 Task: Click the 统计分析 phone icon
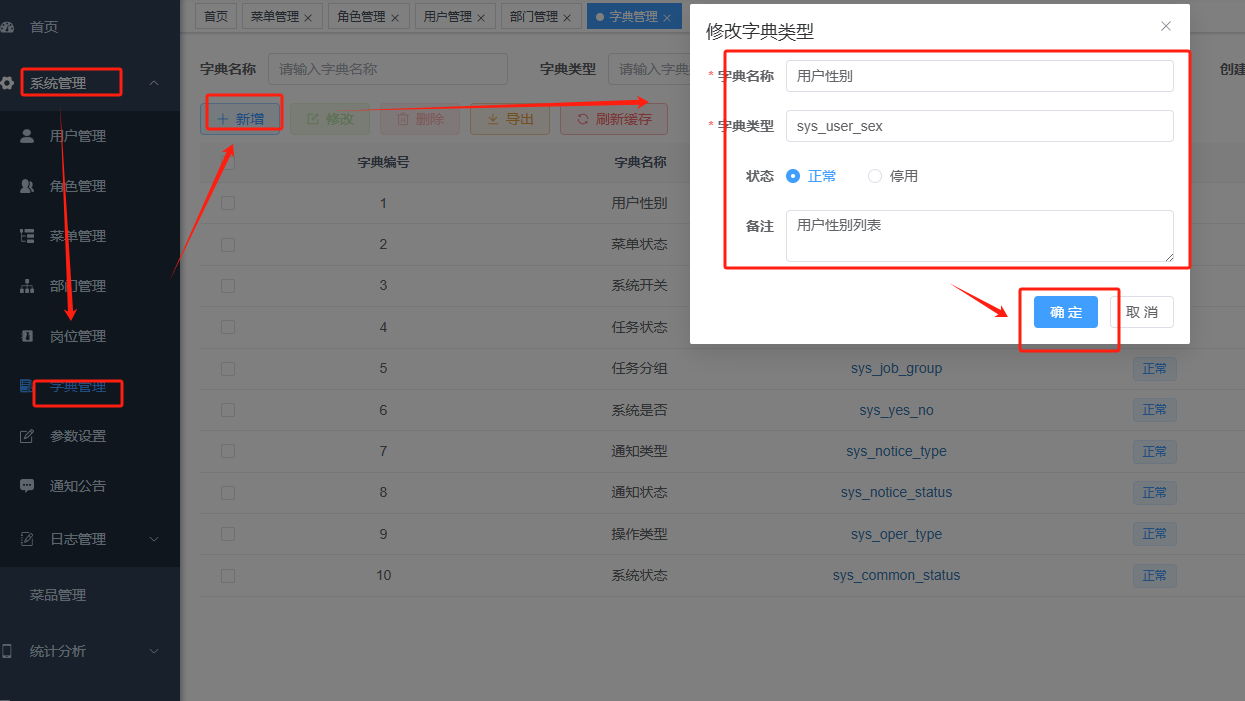(x=6, y=651)
